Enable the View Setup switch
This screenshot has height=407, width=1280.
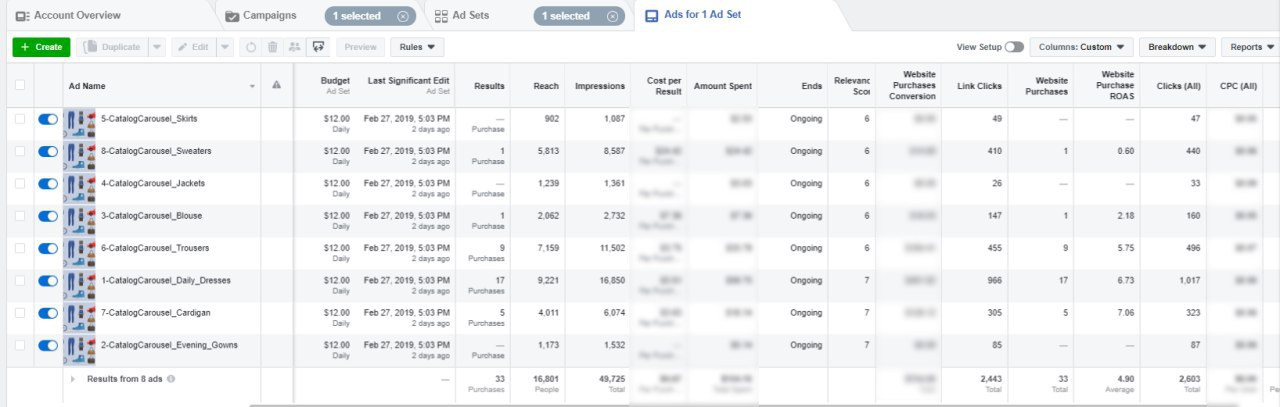tap(1014, 47)
